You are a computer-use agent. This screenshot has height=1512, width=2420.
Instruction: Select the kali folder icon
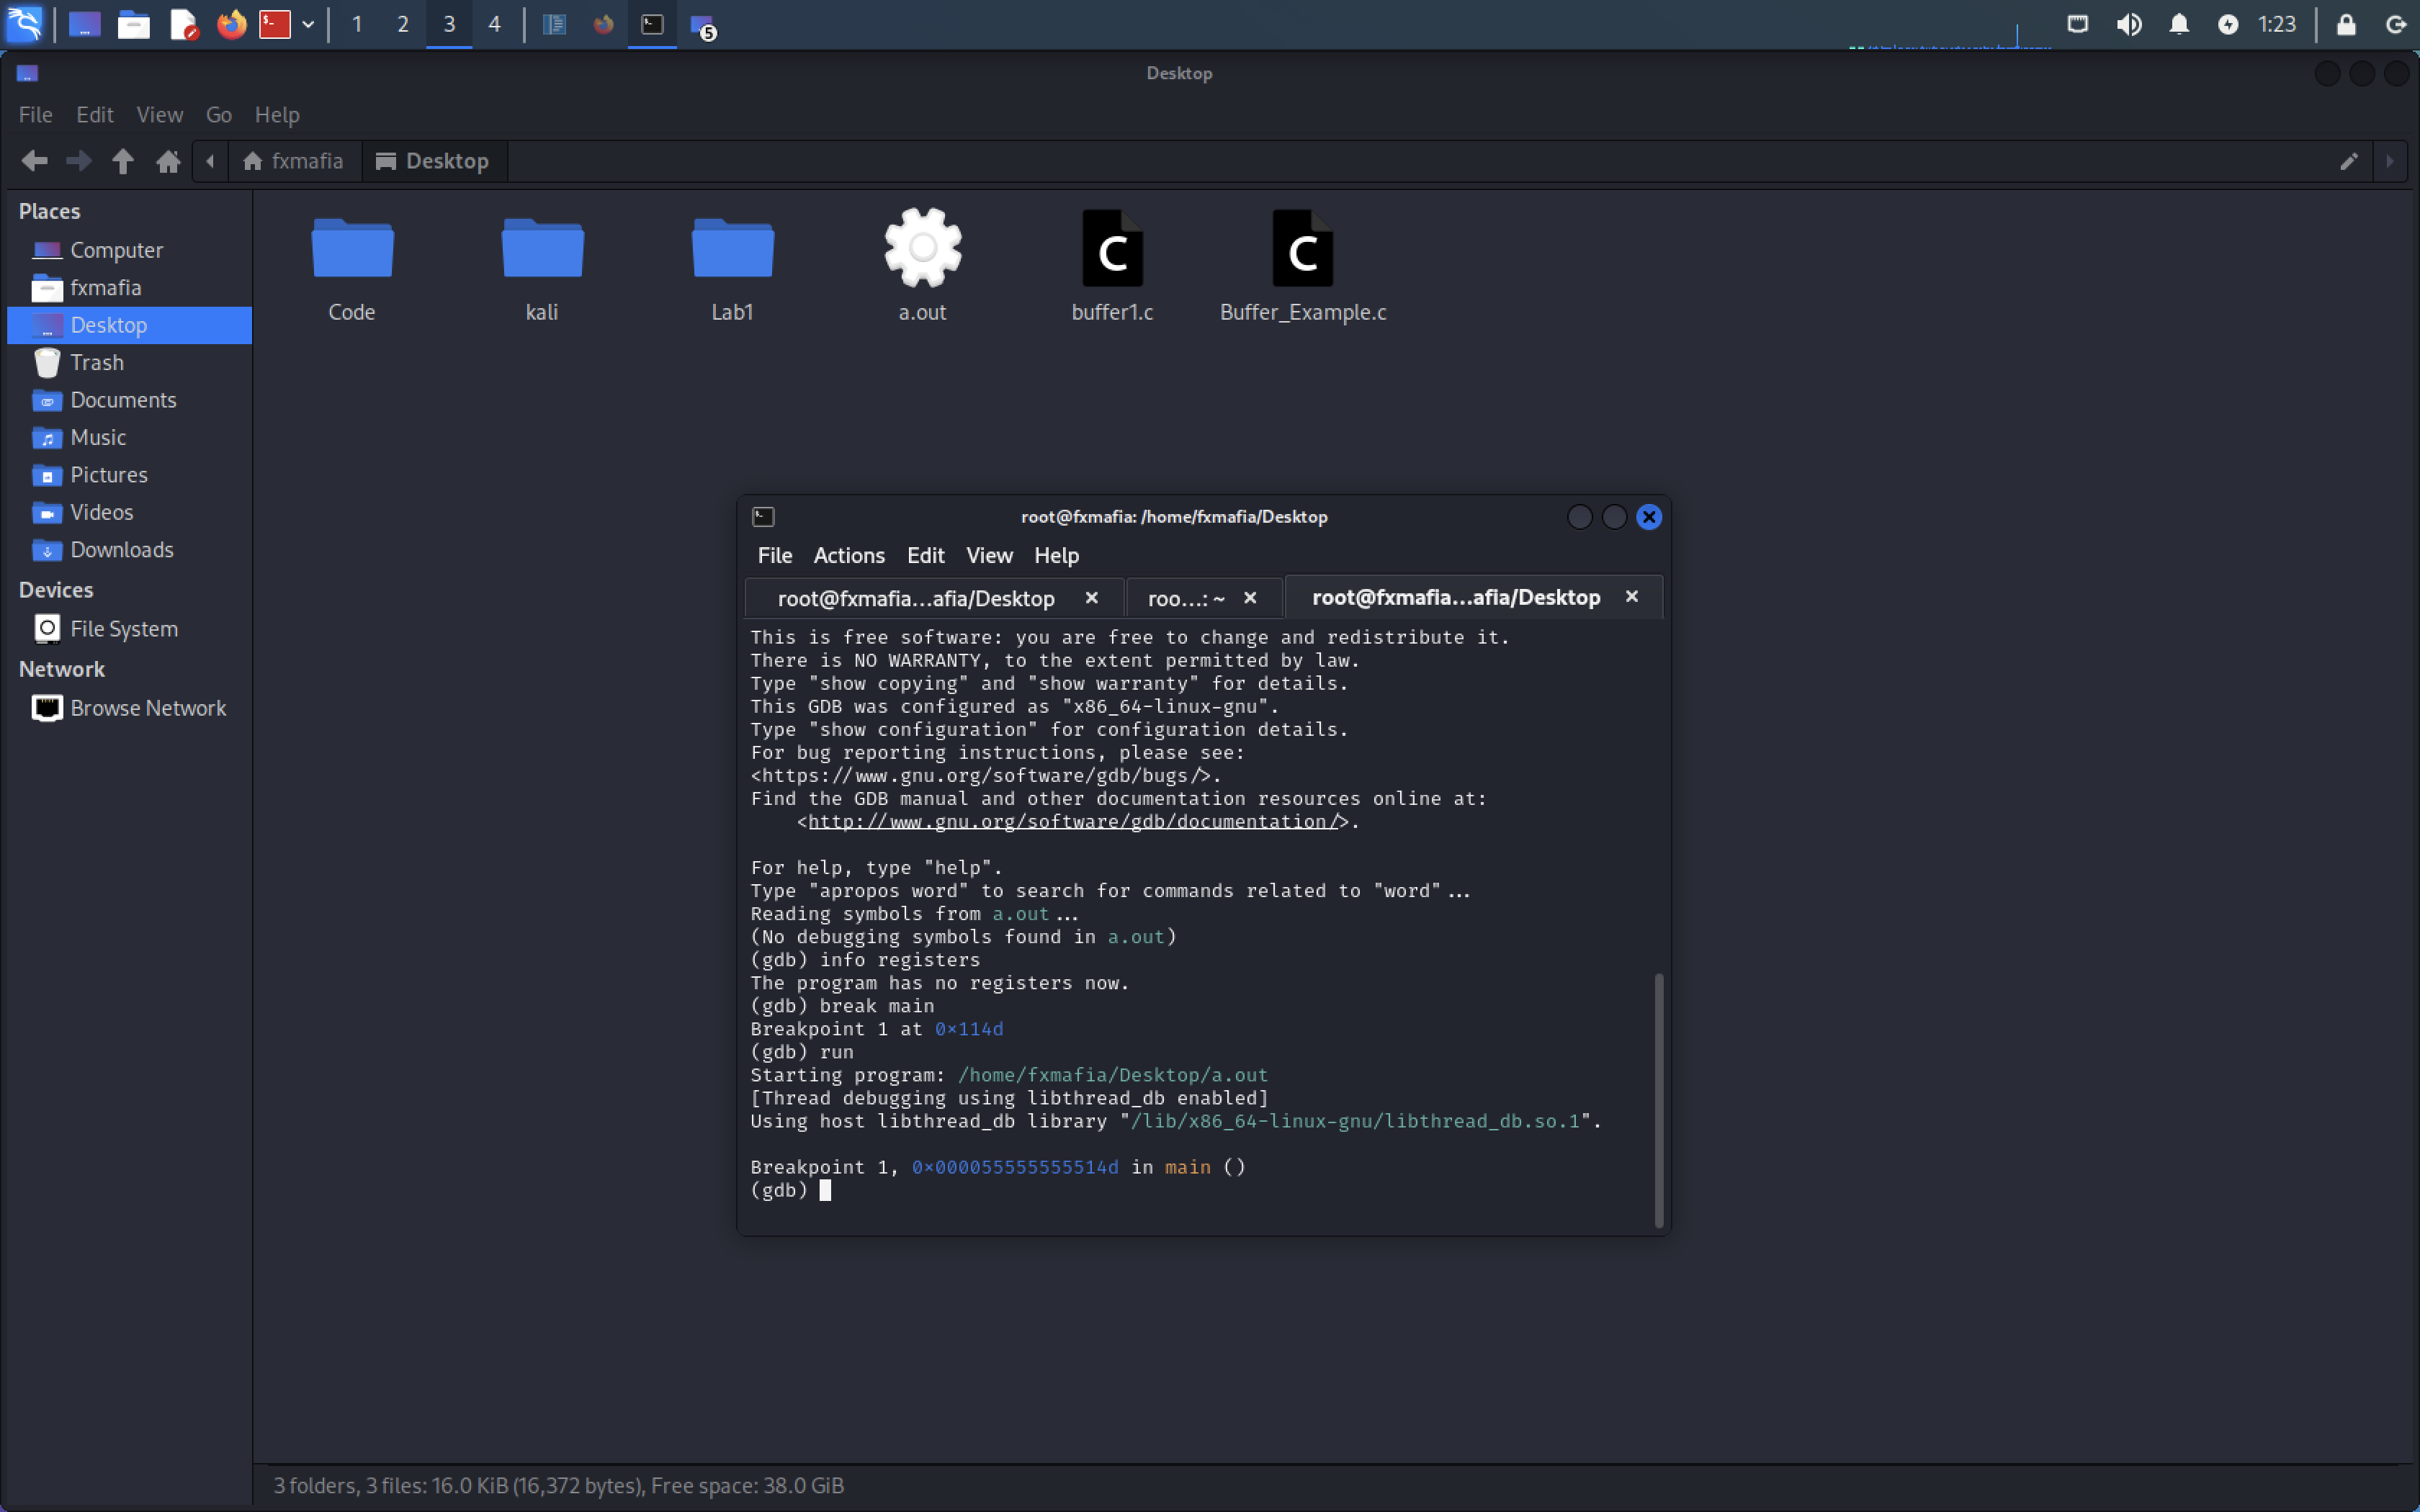tap(542, 248)
